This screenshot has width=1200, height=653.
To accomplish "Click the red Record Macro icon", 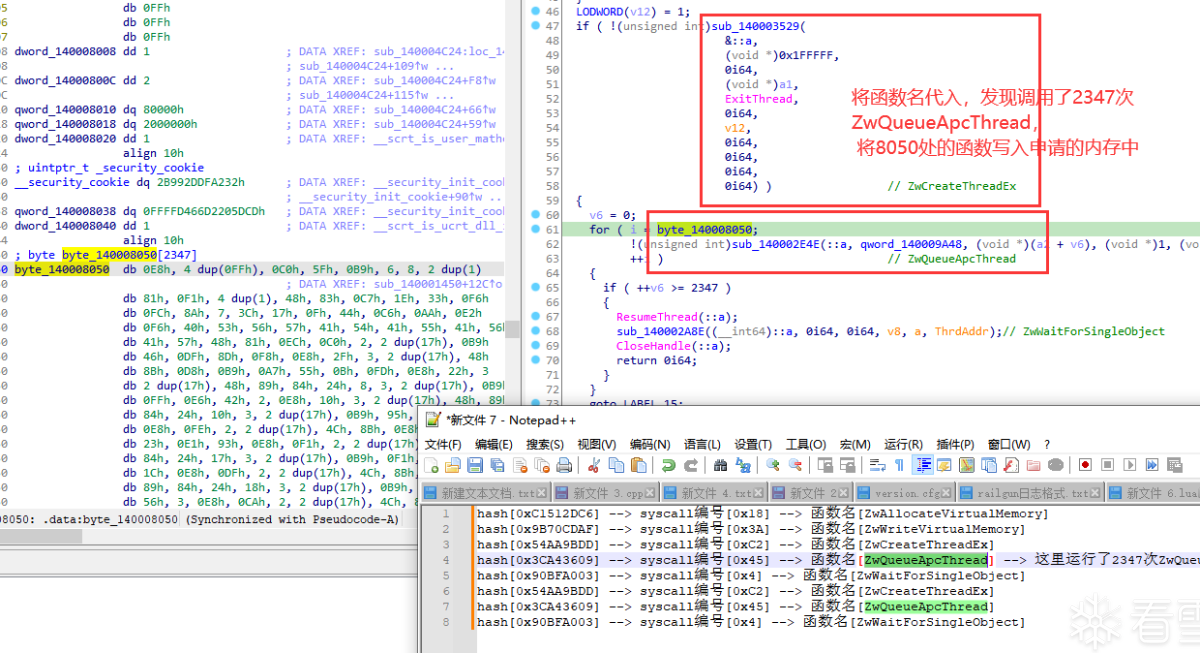I will [1084, 464].
